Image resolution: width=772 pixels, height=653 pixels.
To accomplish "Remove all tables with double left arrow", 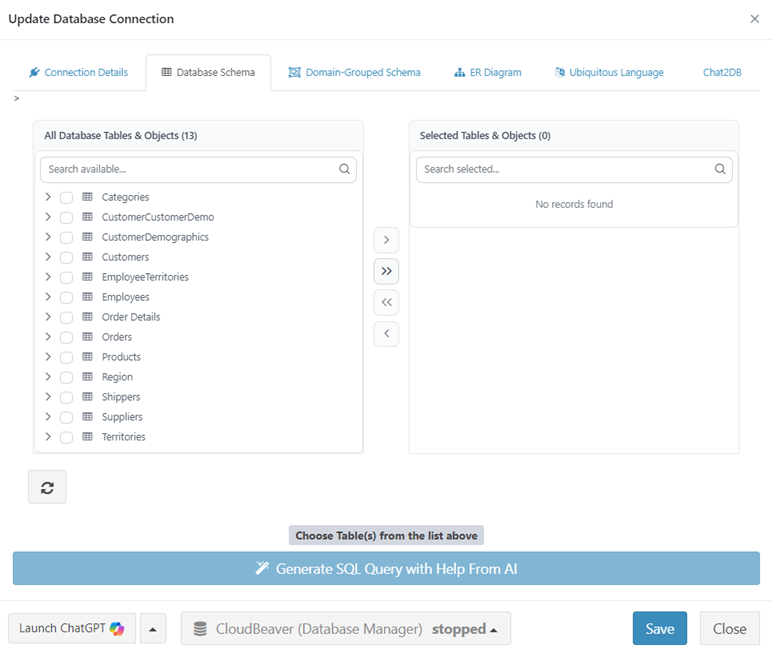I will [x=386, y=302].
